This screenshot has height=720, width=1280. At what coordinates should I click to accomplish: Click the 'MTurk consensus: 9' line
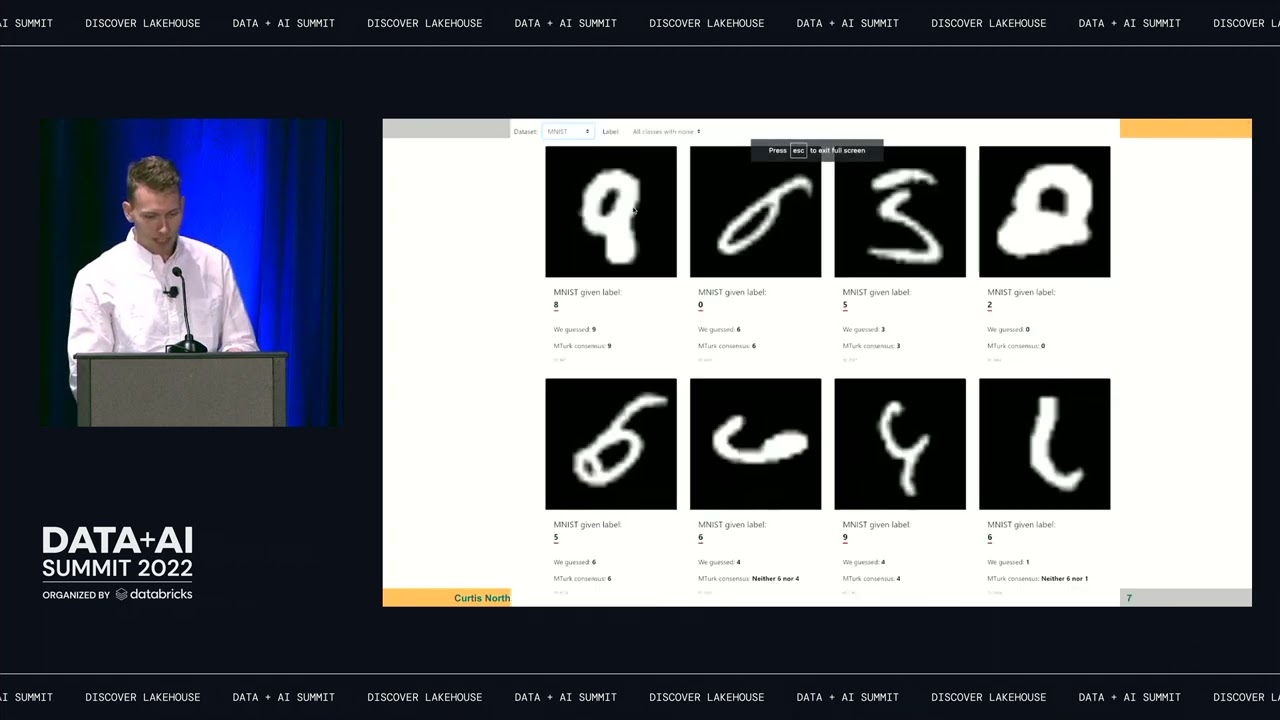(583, 346)
